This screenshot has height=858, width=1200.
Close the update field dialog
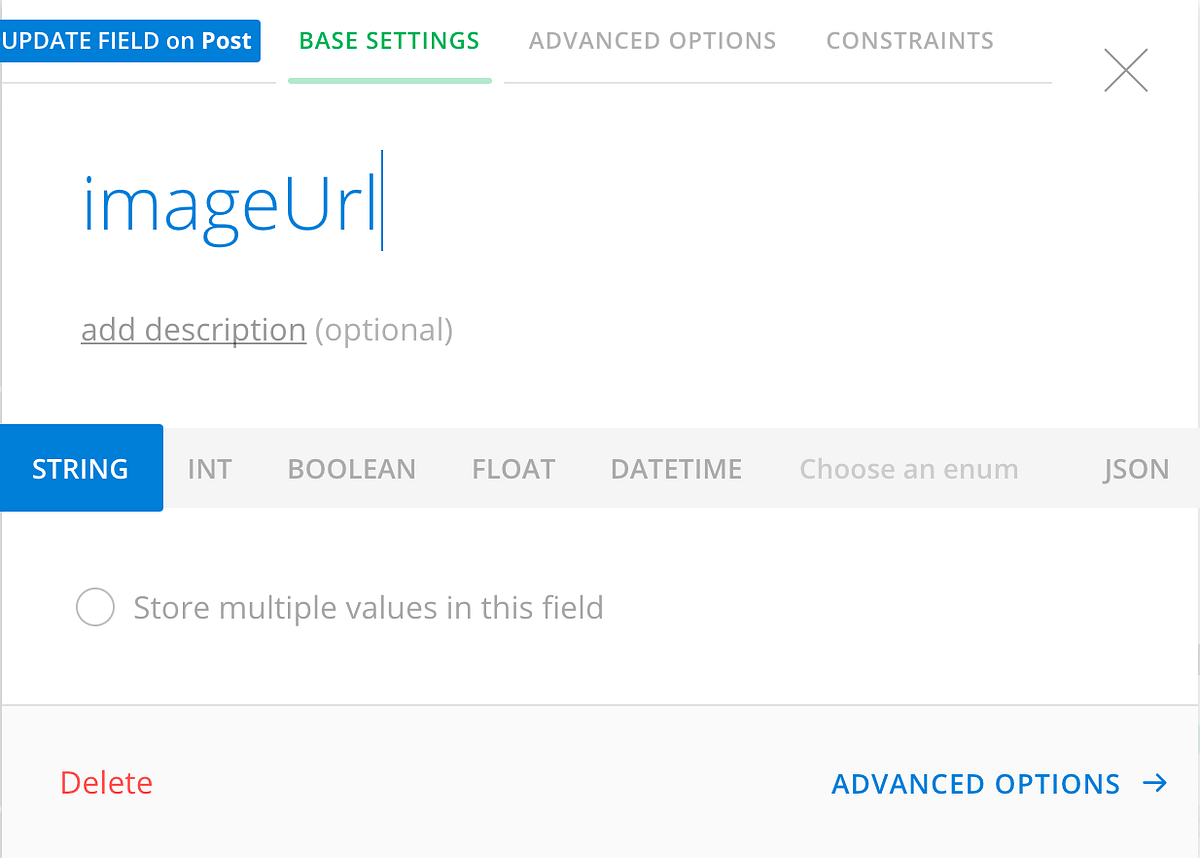click(1125, 71)
